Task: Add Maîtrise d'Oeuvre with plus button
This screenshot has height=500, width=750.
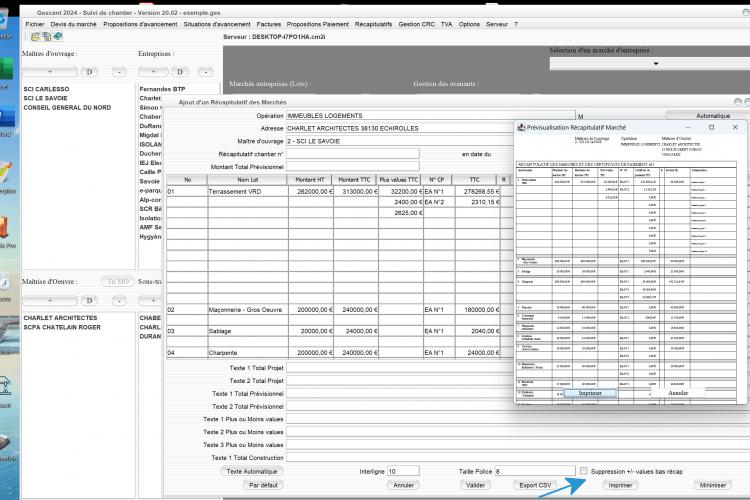Action: (50, 300)
